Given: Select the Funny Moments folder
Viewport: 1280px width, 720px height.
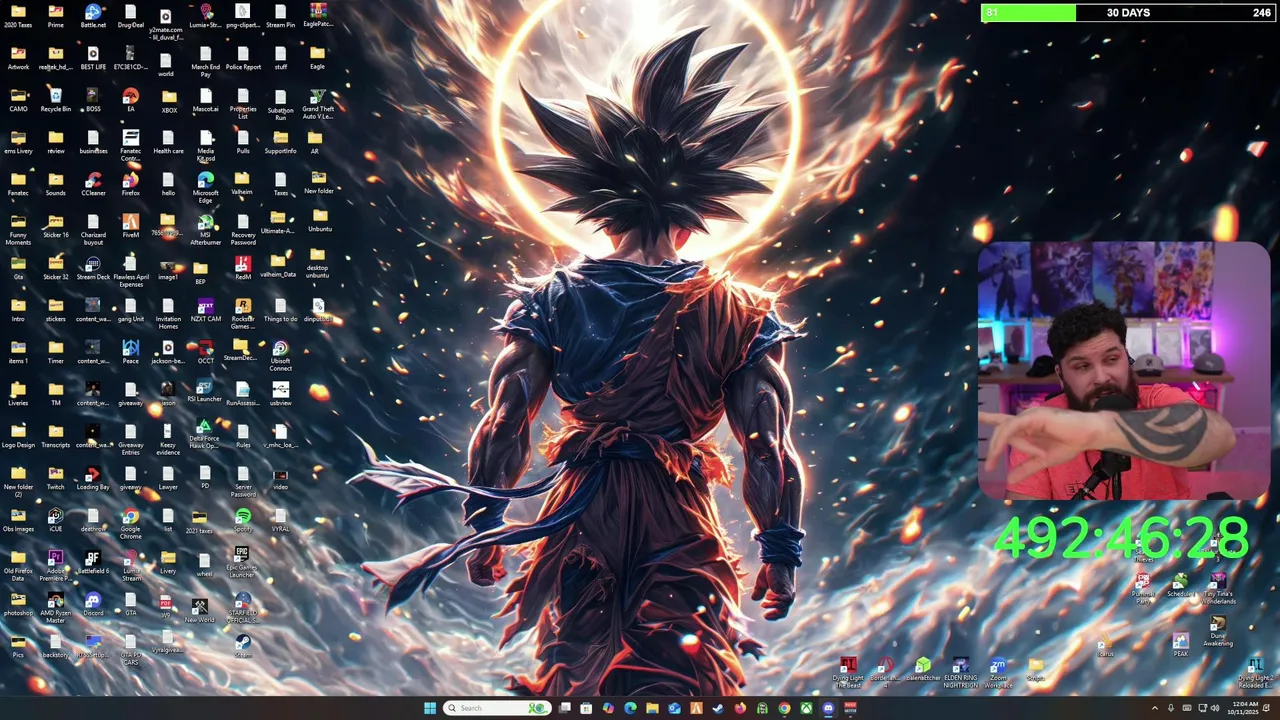Looking at the screenshot, I should [18, 229].
